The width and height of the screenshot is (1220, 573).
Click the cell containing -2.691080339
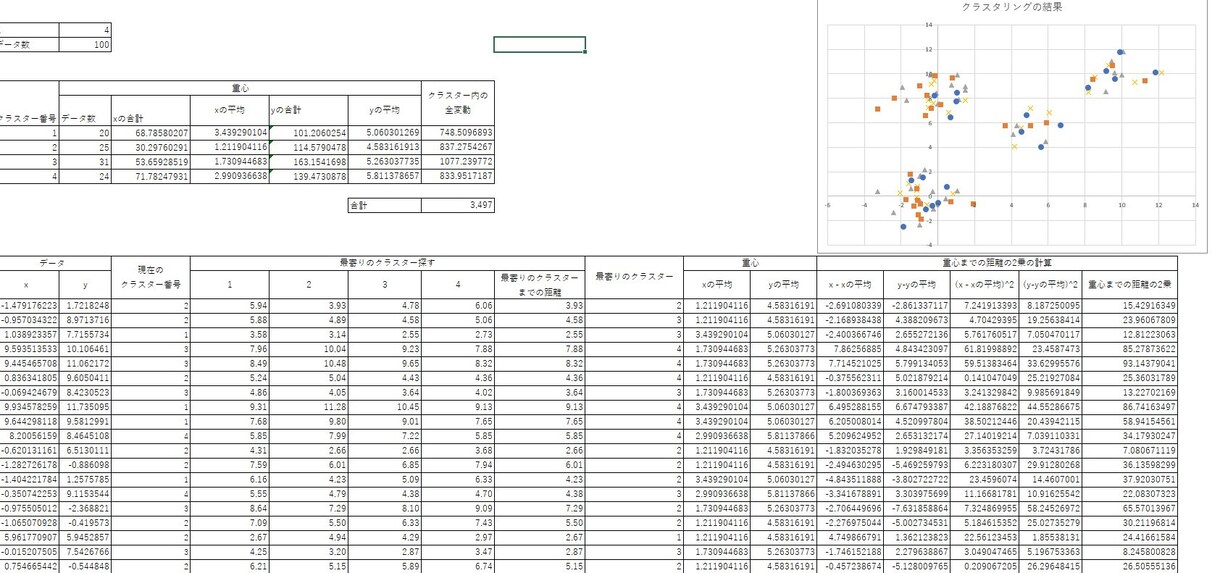point(850,305)
